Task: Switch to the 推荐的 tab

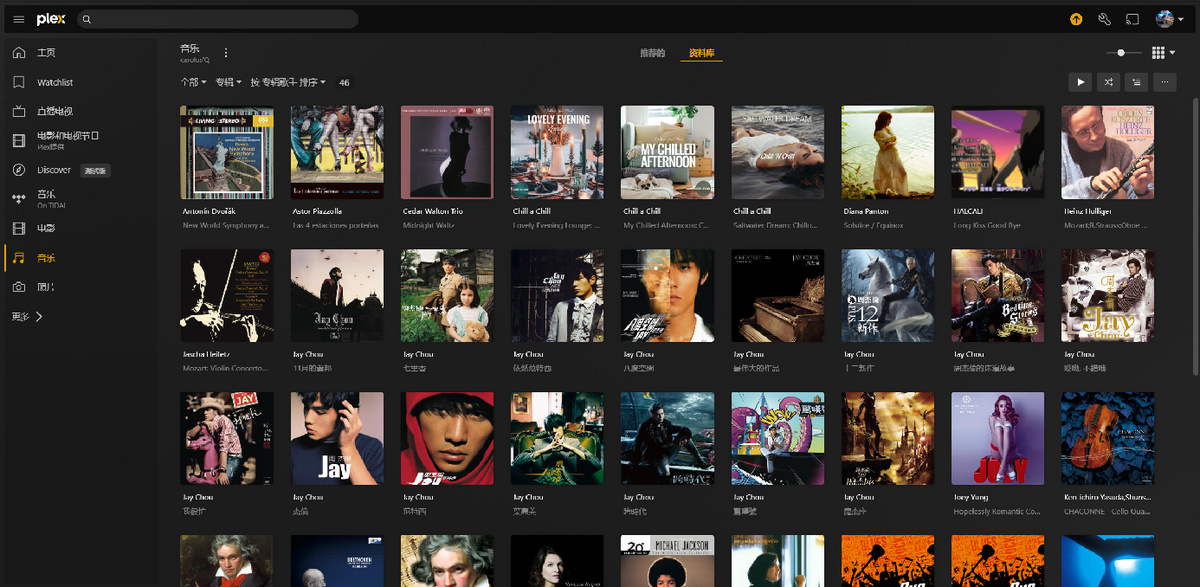Action: (652, 53)
